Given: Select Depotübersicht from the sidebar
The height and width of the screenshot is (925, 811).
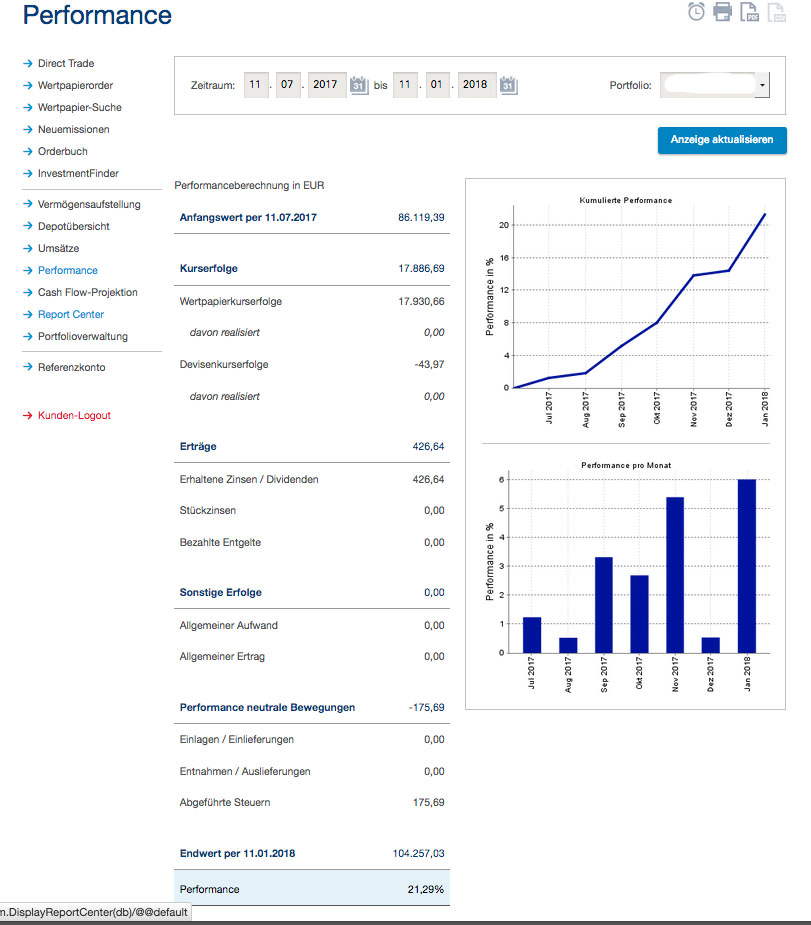Looking at the screenshot, I should click(74, 226).
